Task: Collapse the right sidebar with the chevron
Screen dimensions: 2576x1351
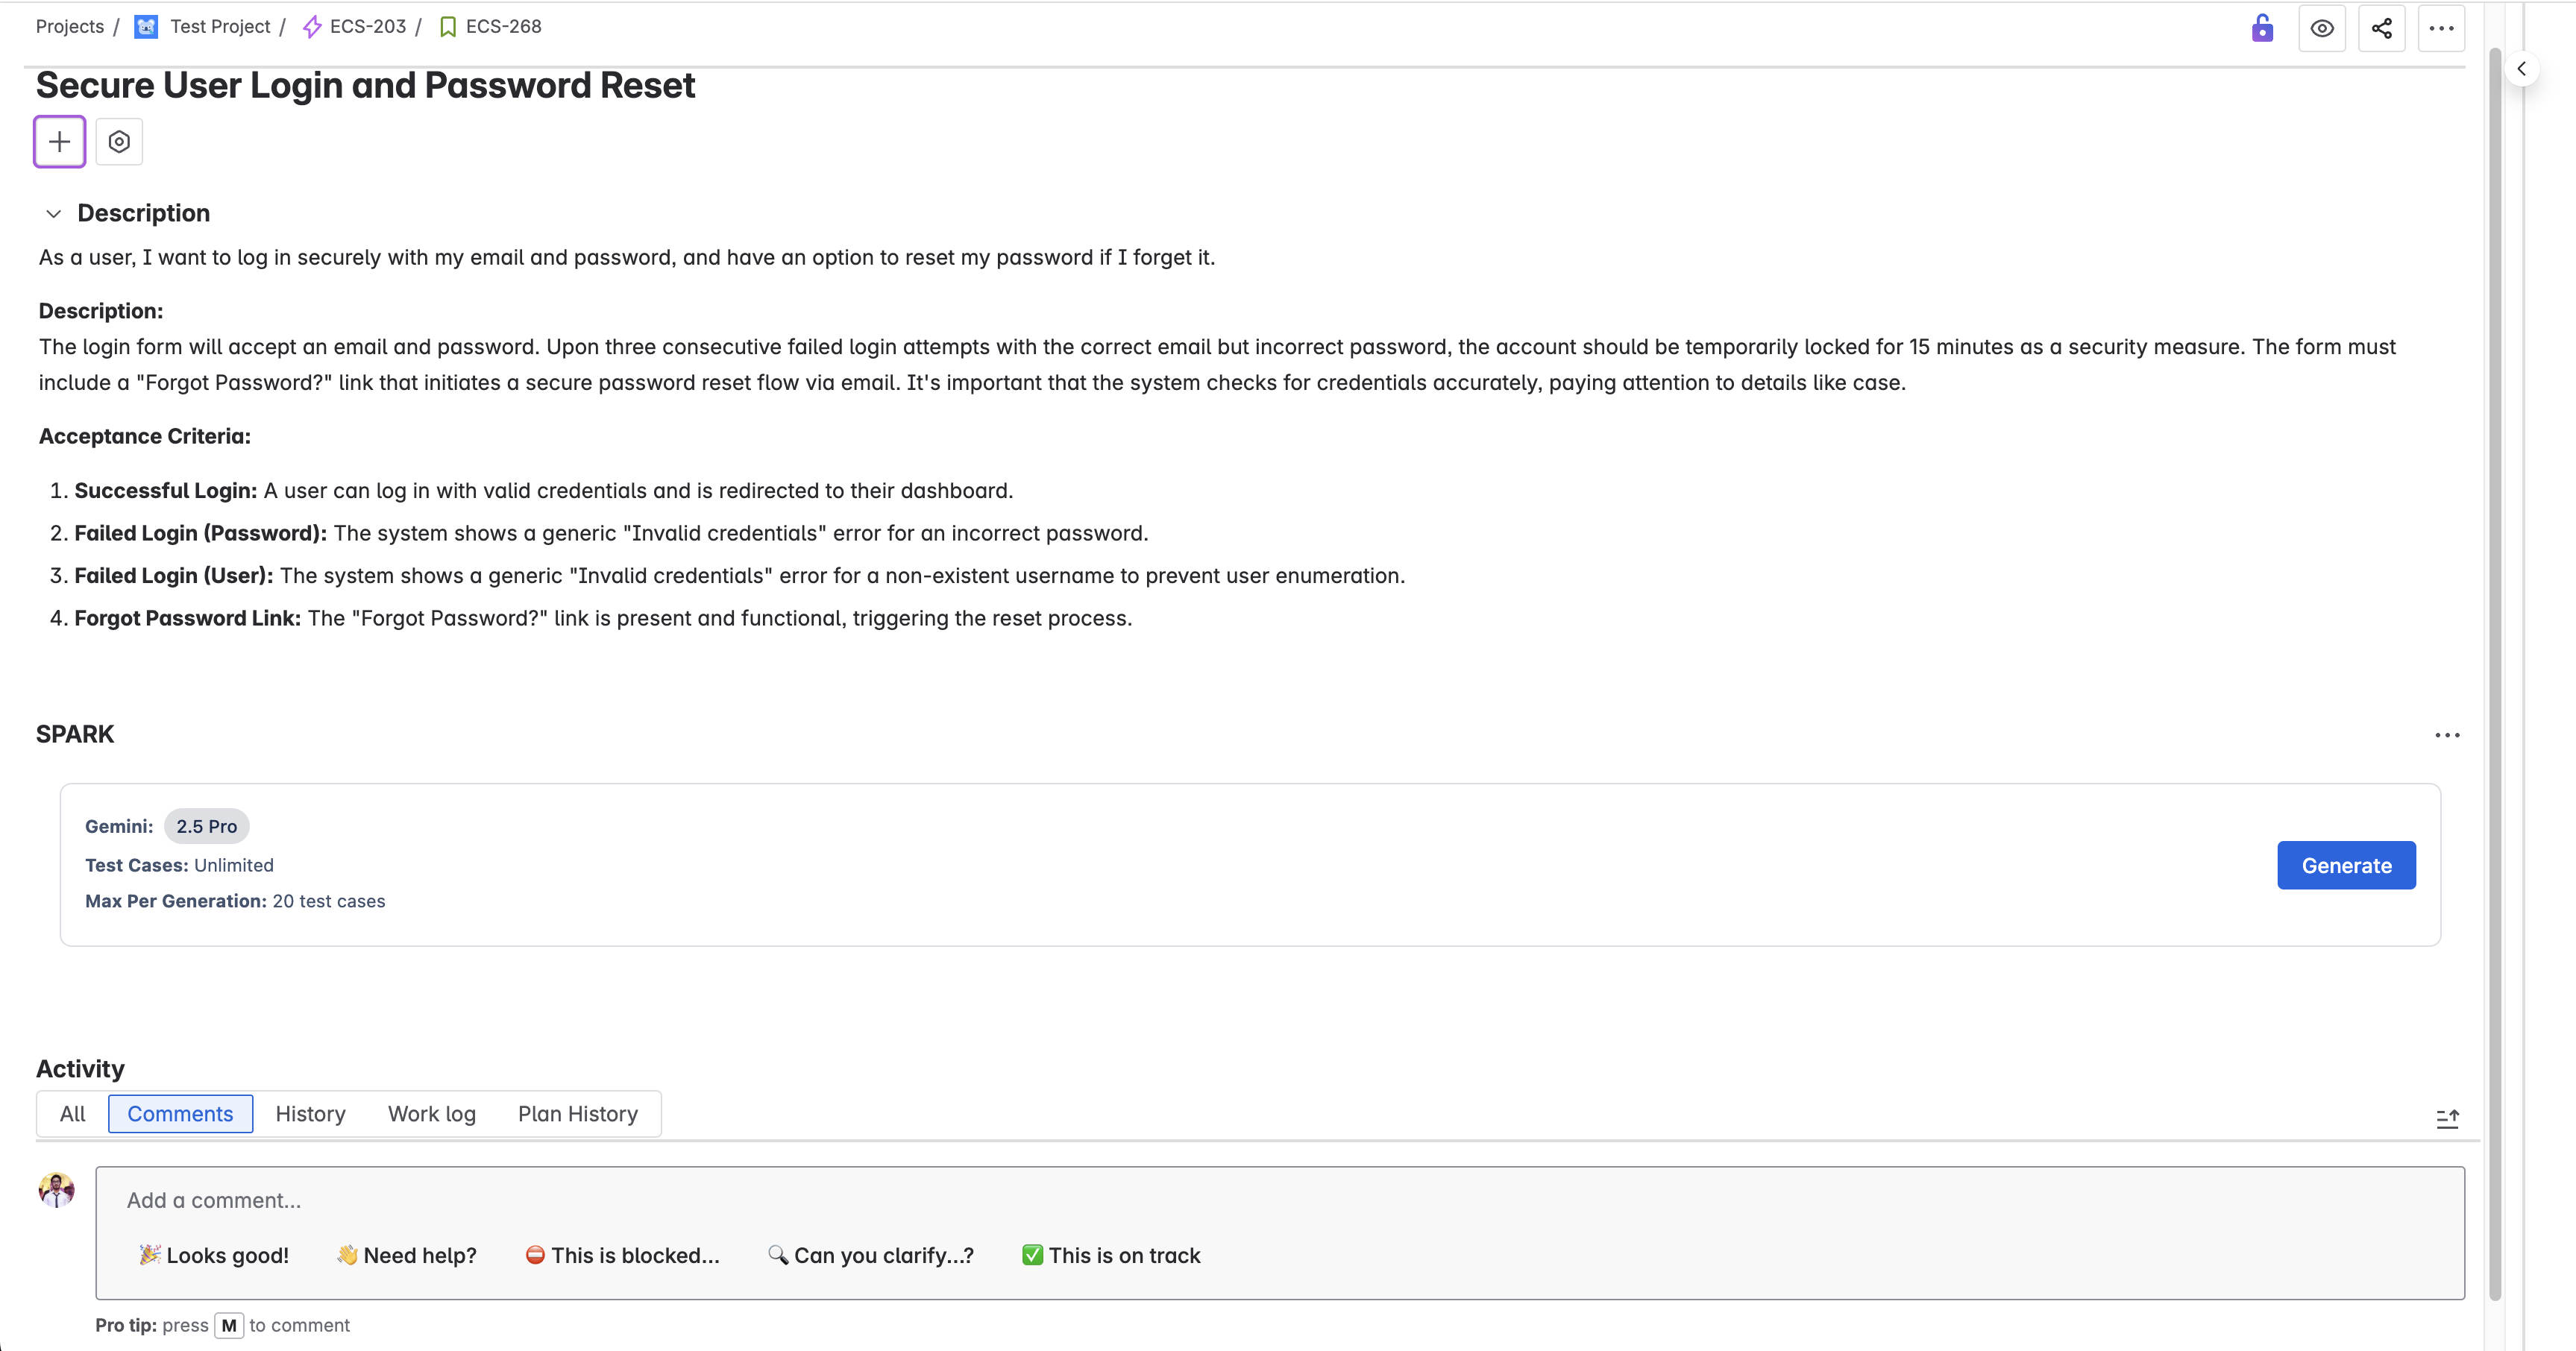Action: point(2522,69)
